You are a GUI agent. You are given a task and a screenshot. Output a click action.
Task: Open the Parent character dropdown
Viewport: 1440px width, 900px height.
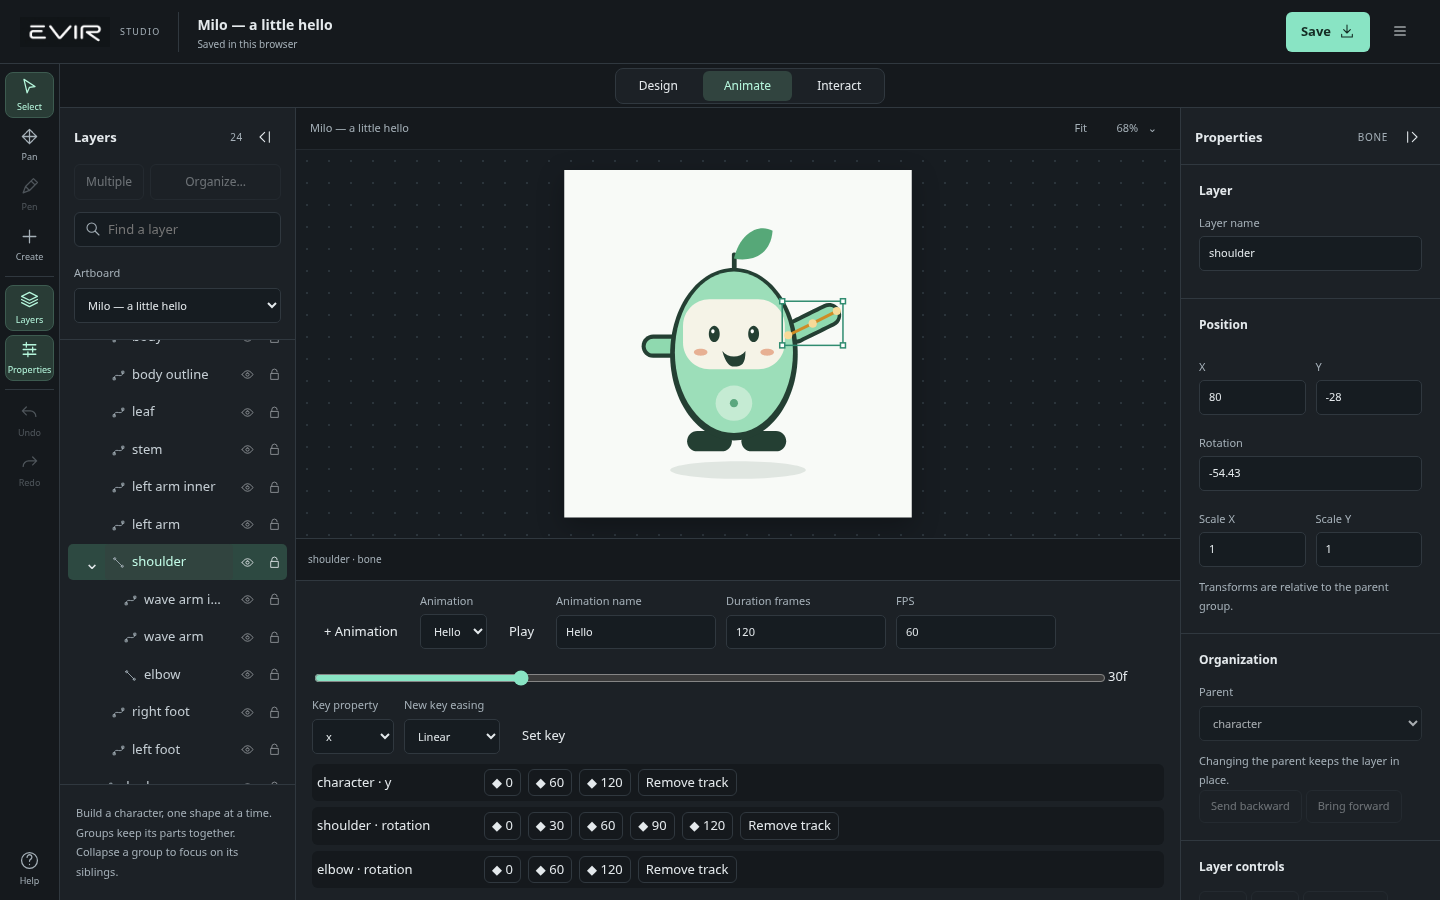1310,724
